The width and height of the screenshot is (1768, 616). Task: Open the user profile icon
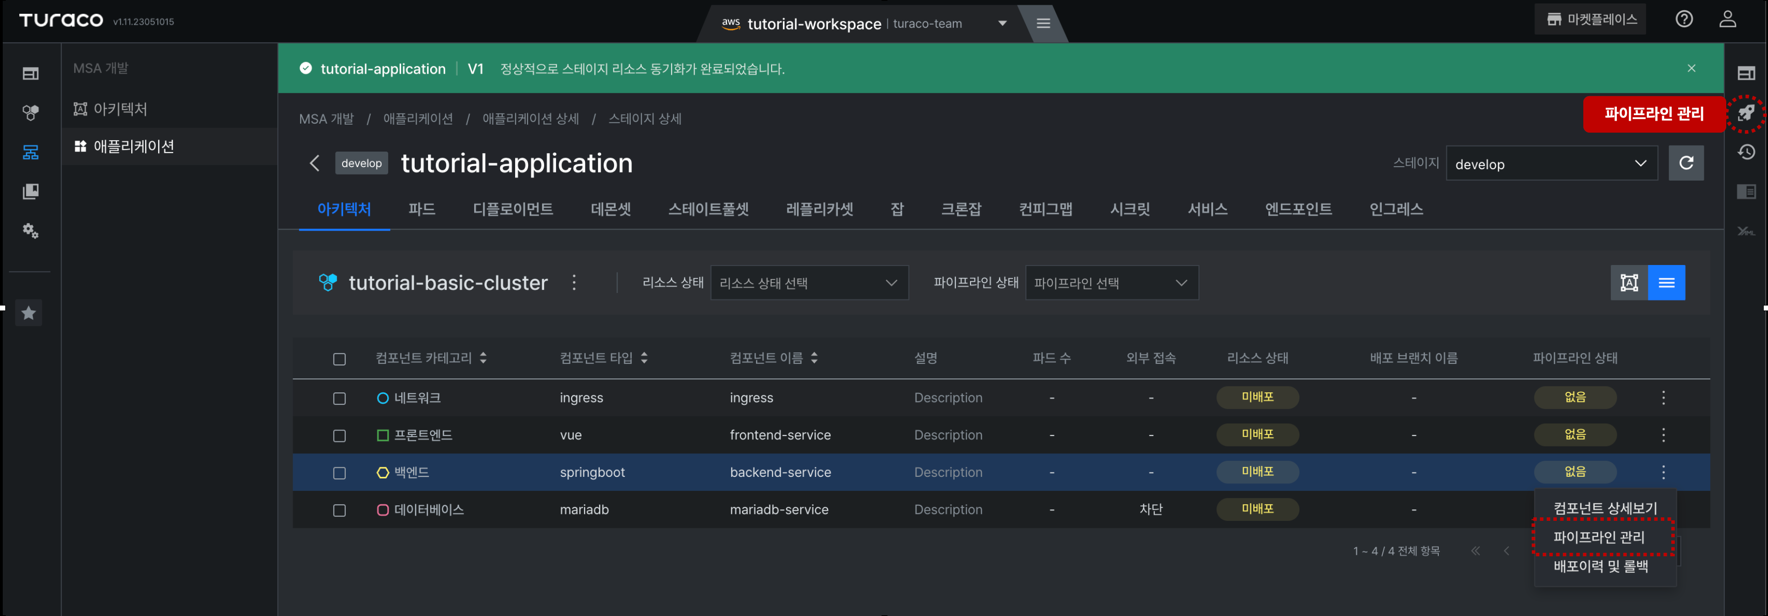coord(1728,19)
